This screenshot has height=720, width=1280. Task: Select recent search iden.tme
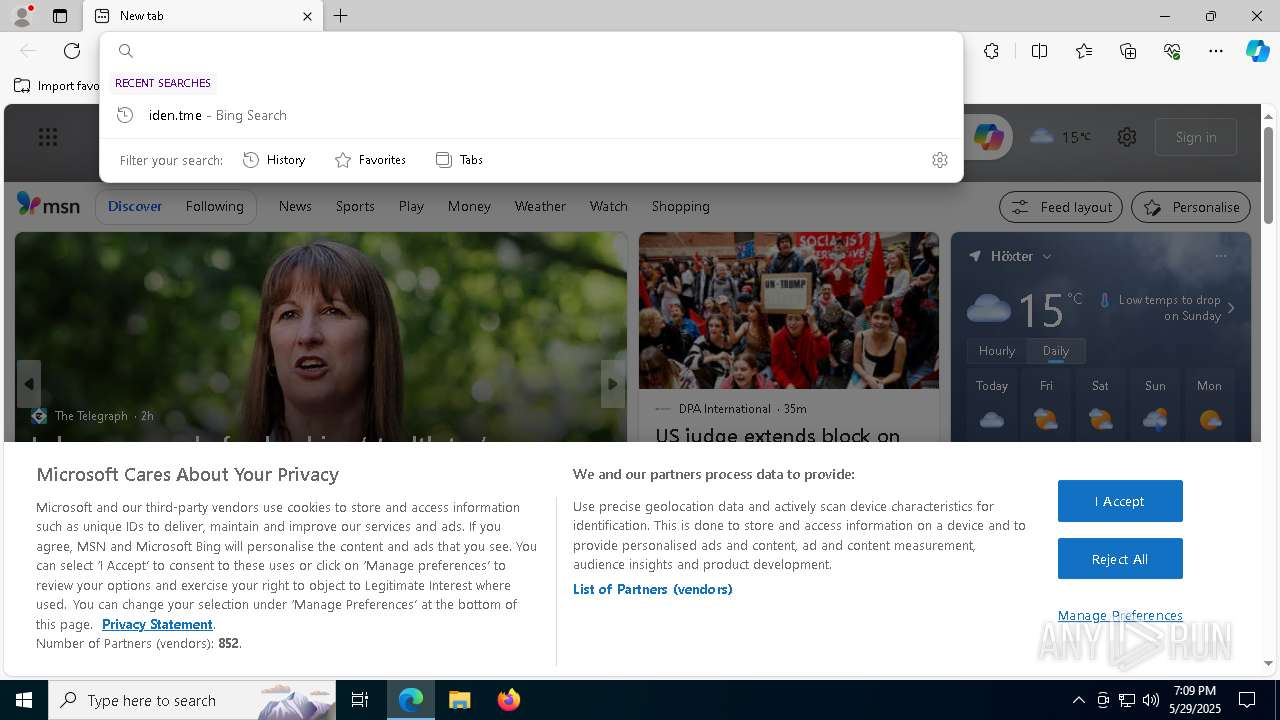tap(531, 115)
